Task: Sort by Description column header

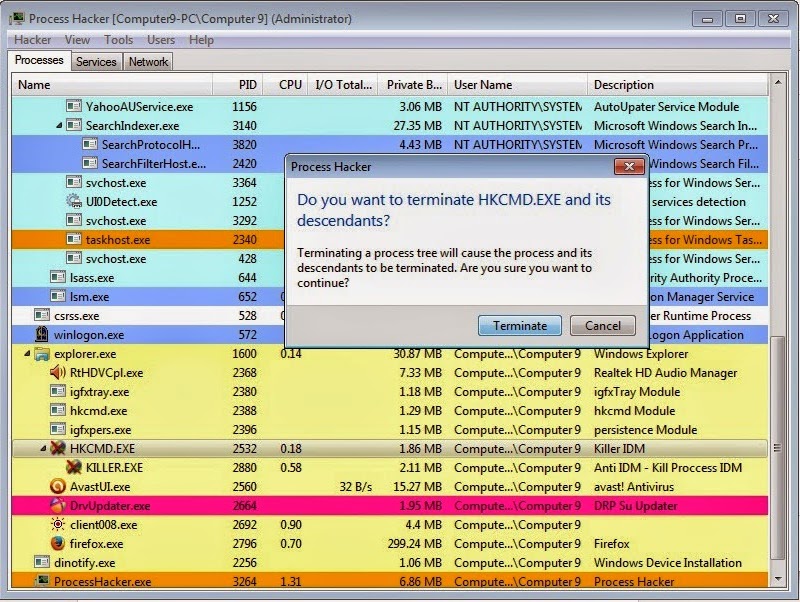Action: [x=678, y=85]
